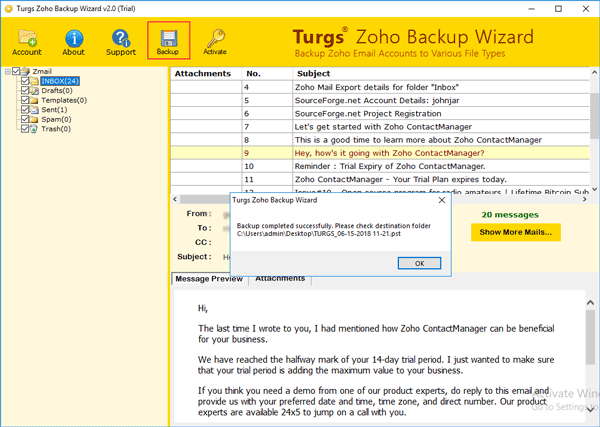Uncheck the Spam(0) checkbox
Screen dimensions: 600x427
point(25,119)
